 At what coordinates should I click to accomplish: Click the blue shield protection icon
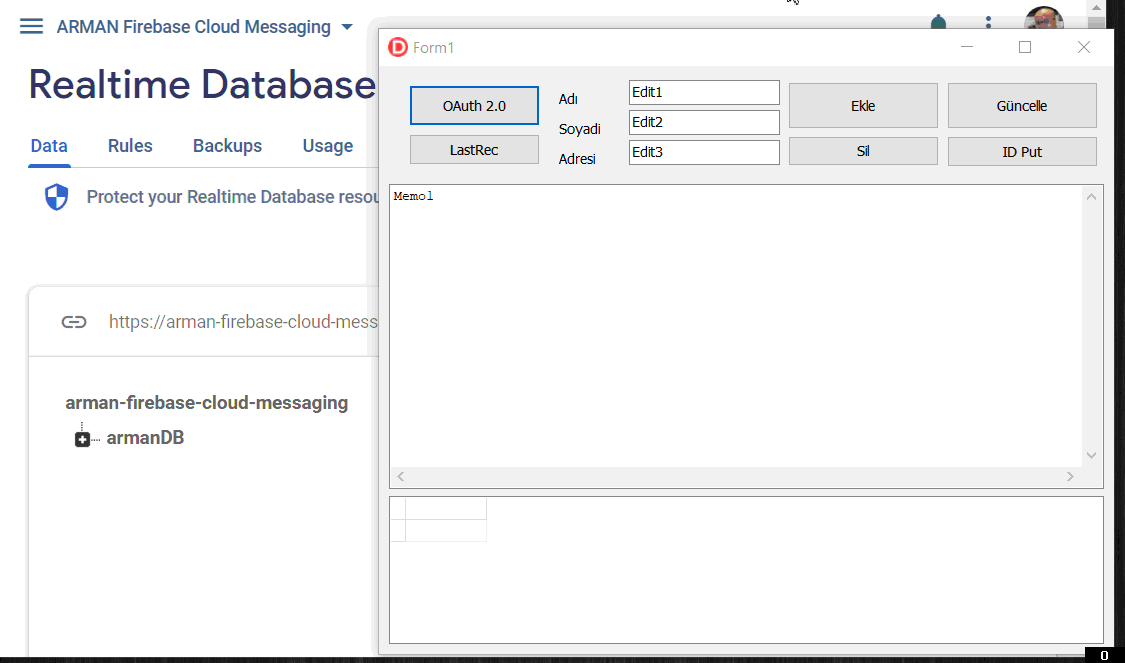(x=57, y=197)
